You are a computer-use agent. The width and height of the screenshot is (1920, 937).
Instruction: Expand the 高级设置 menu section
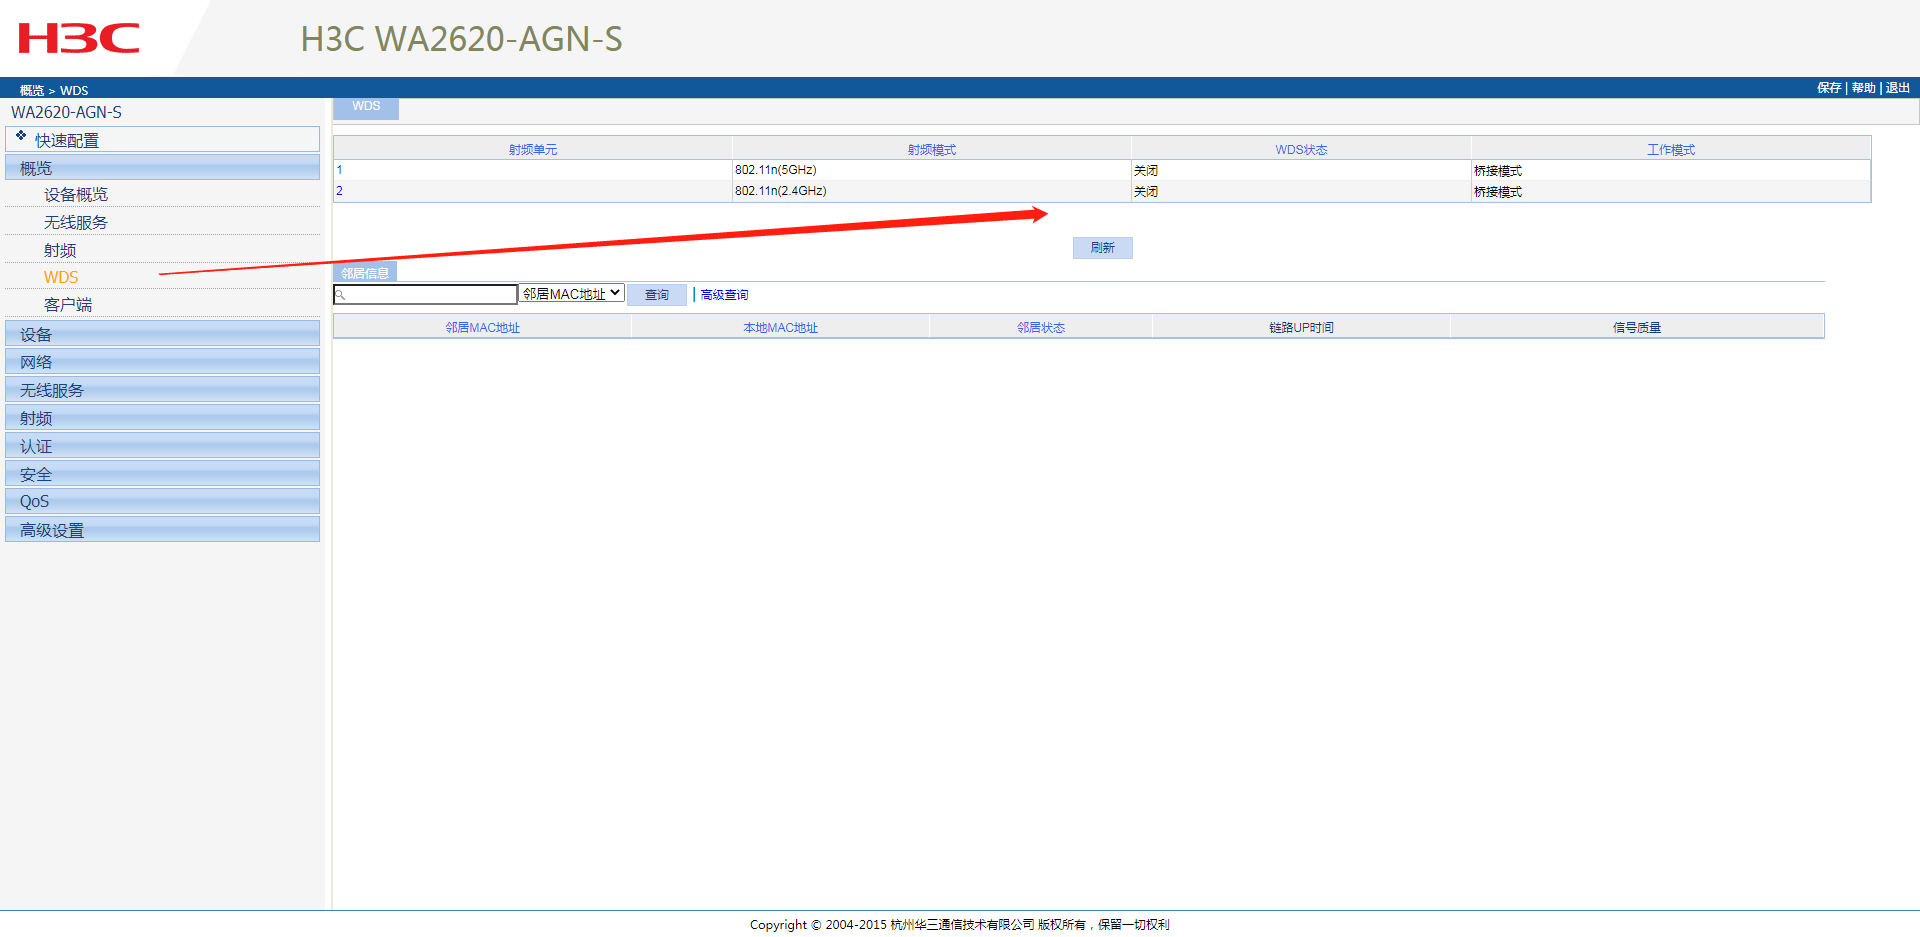tap(162, 530)
